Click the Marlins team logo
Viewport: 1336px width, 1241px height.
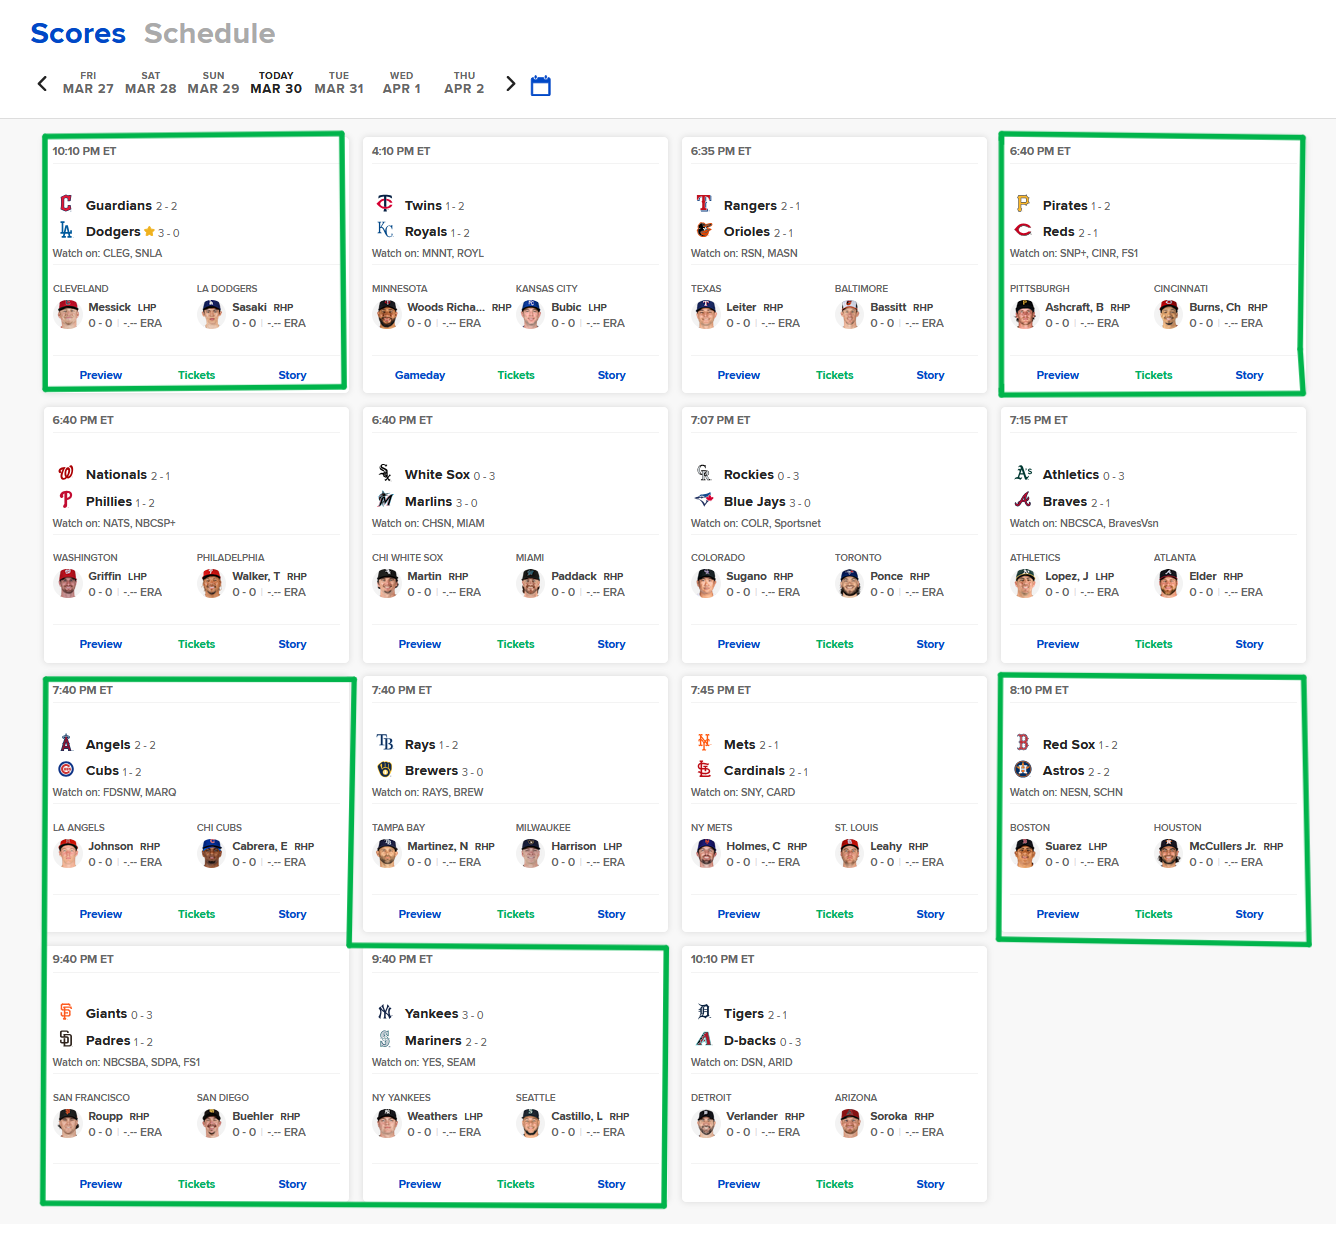click(385, 500)
